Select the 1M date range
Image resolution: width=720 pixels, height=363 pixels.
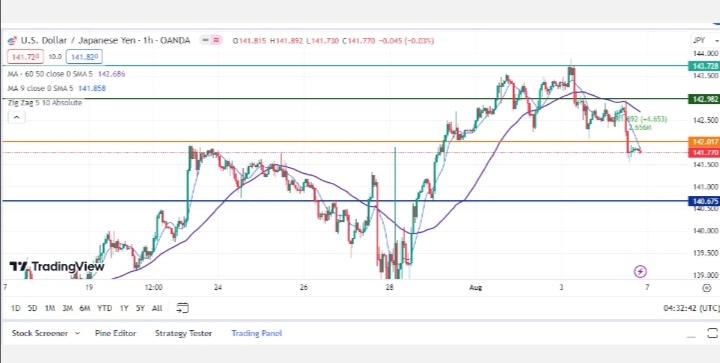coord(50,308)
